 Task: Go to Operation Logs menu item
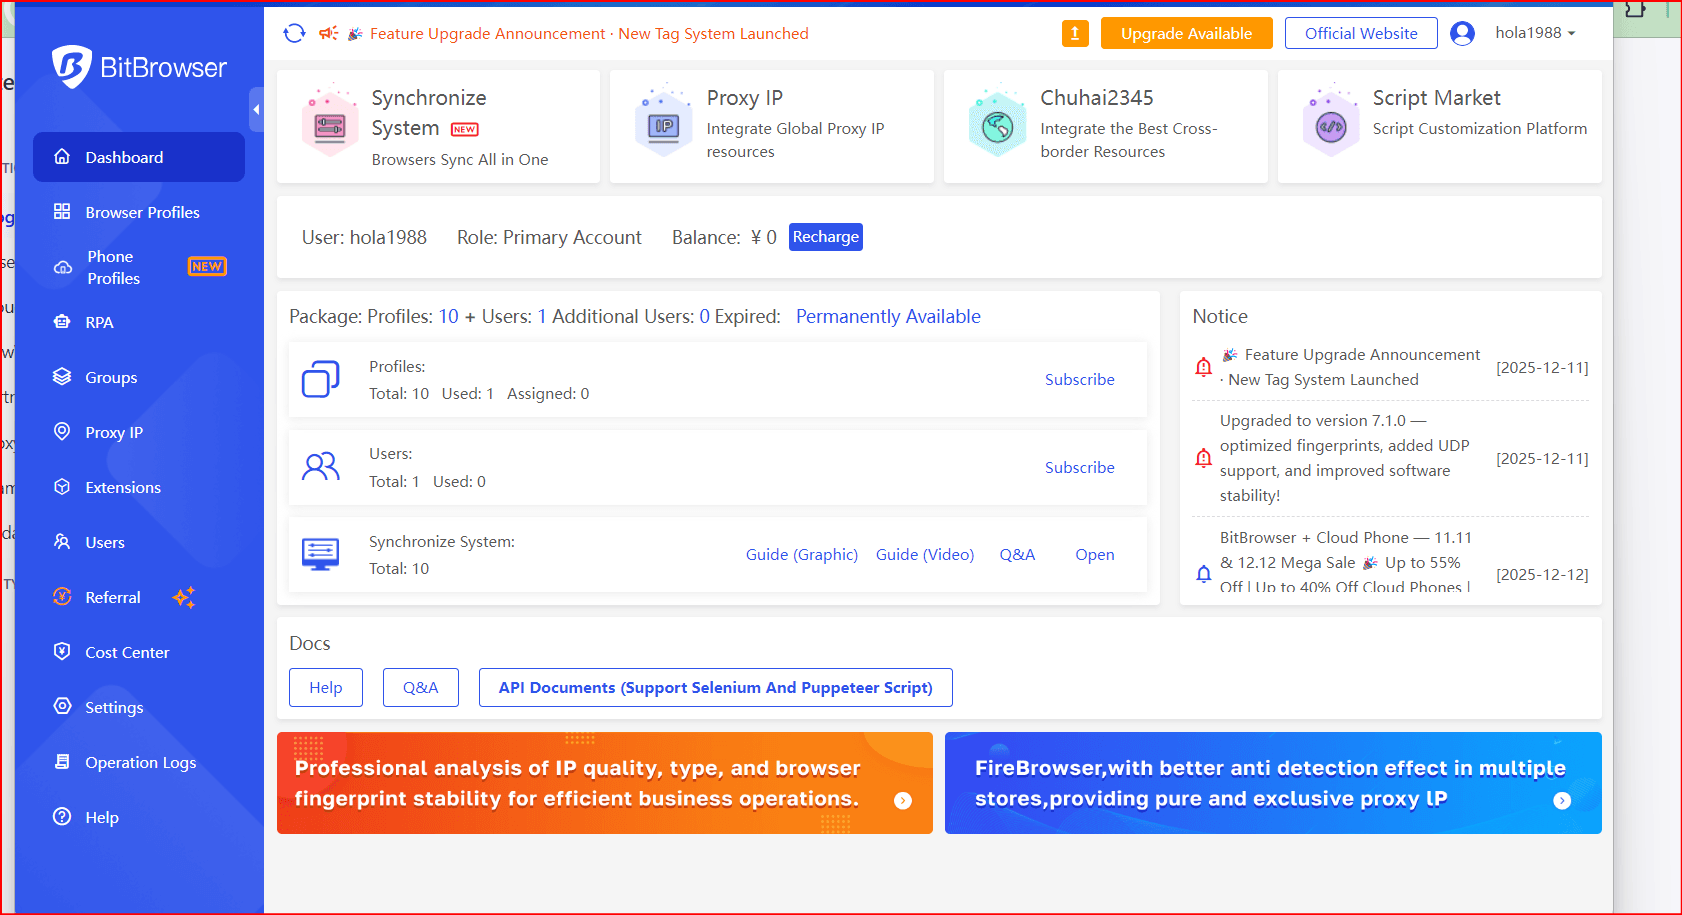[140, 762]
